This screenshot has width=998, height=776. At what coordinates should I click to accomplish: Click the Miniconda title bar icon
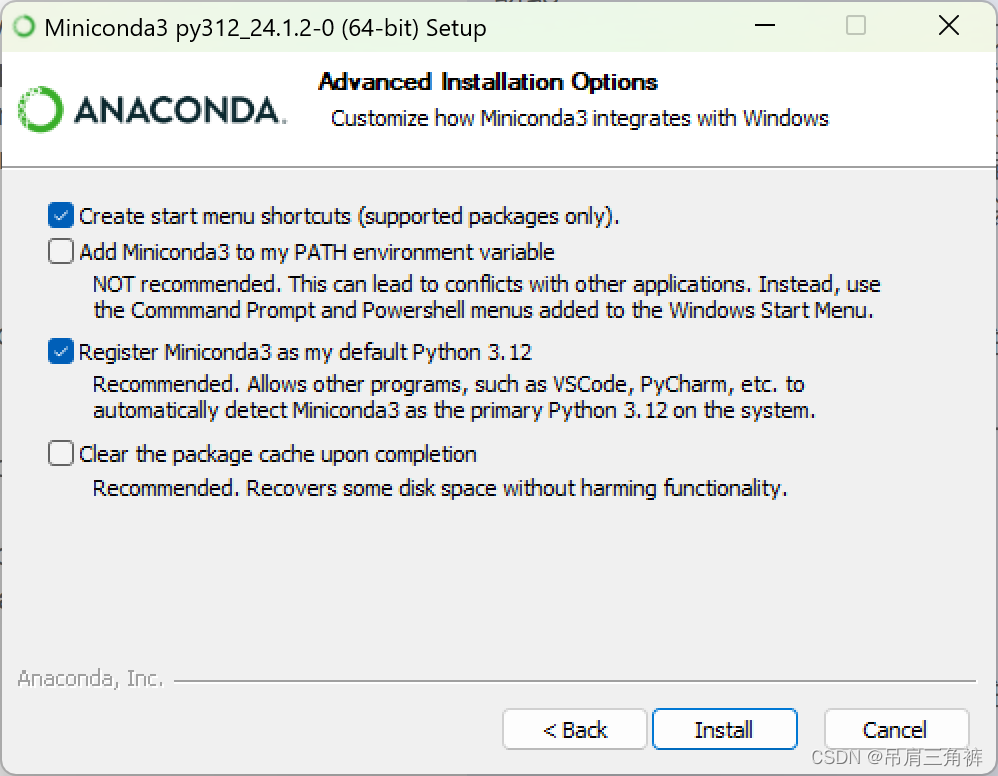[x=22, y=25]
